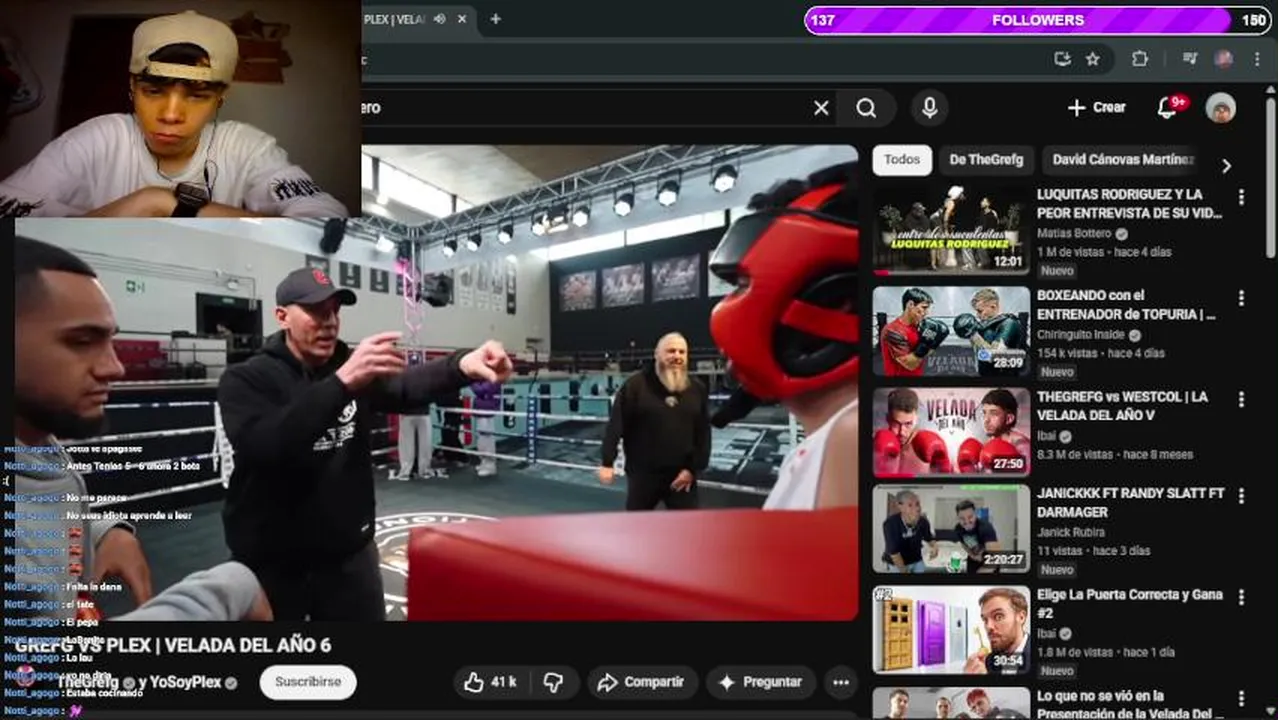Open the BOXEANDO con el ENTRENADOR de TOPURIA title
The image size is (1278, 720).
[1126, 305]
